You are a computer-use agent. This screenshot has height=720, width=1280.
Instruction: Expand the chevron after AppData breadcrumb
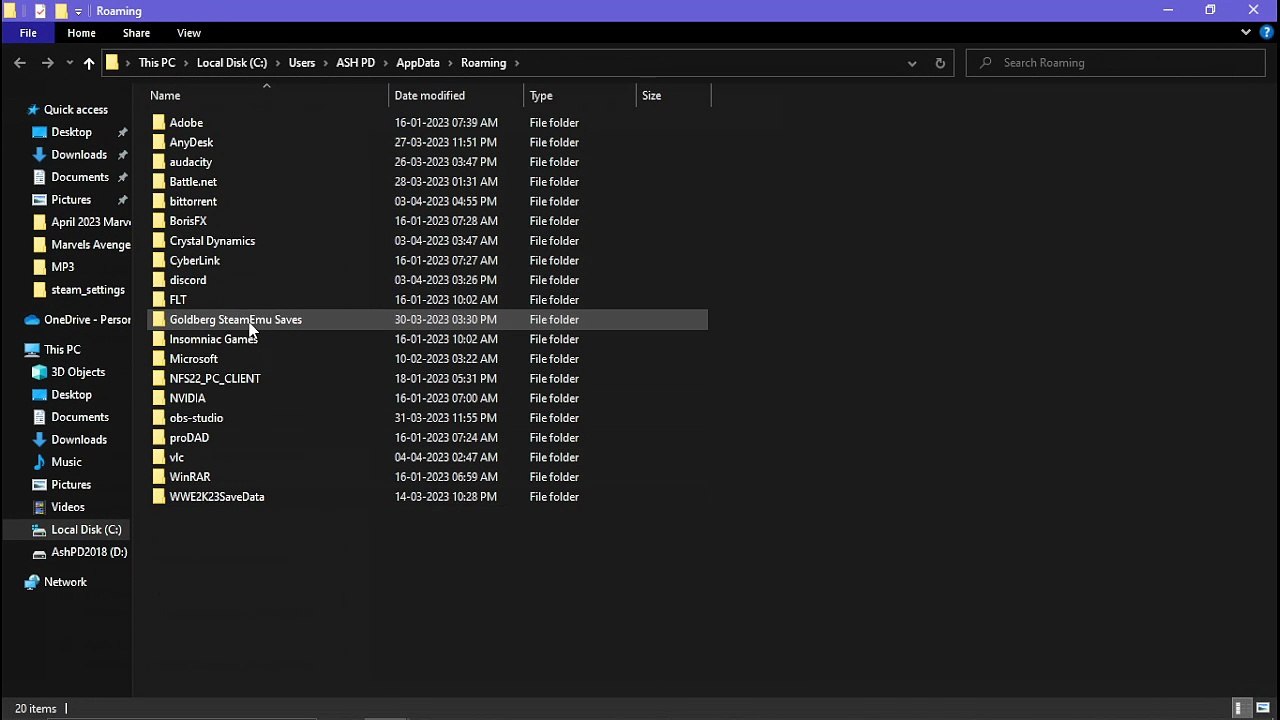[x=450, y=63]
